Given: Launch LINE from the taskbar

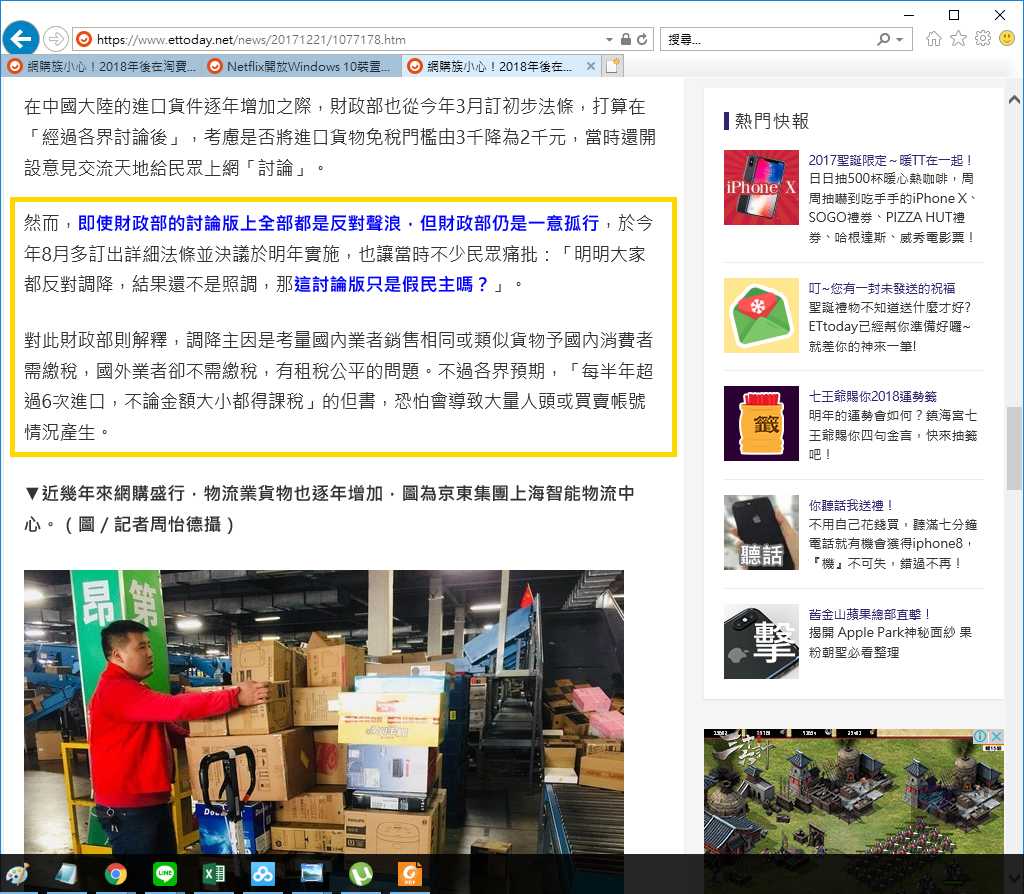Looking at the screenshot, I should [x=164, y=874].
